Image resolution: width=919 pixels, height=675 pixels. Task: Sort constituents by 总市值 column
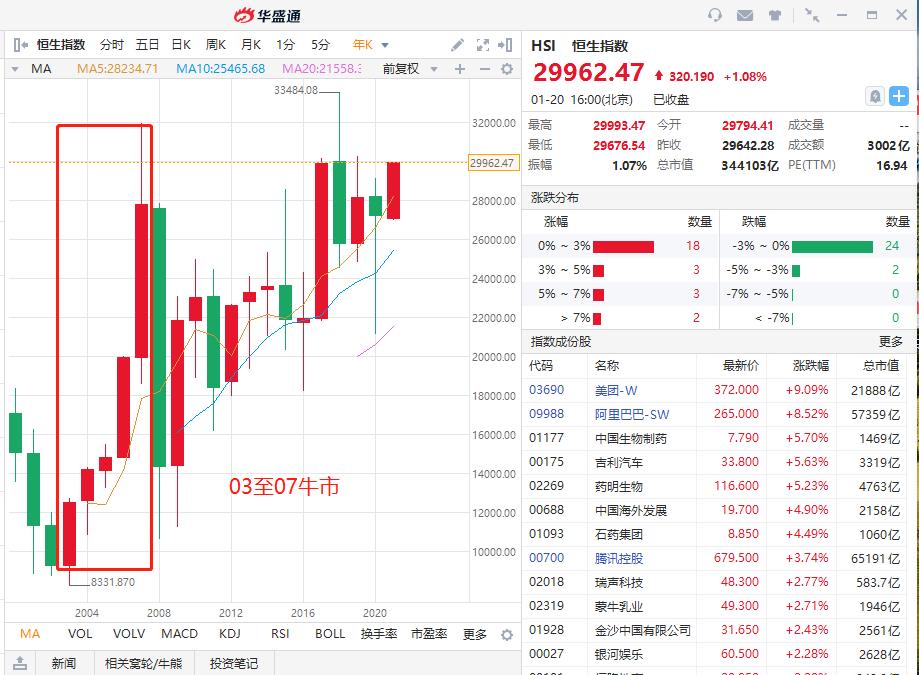(881, 366)
